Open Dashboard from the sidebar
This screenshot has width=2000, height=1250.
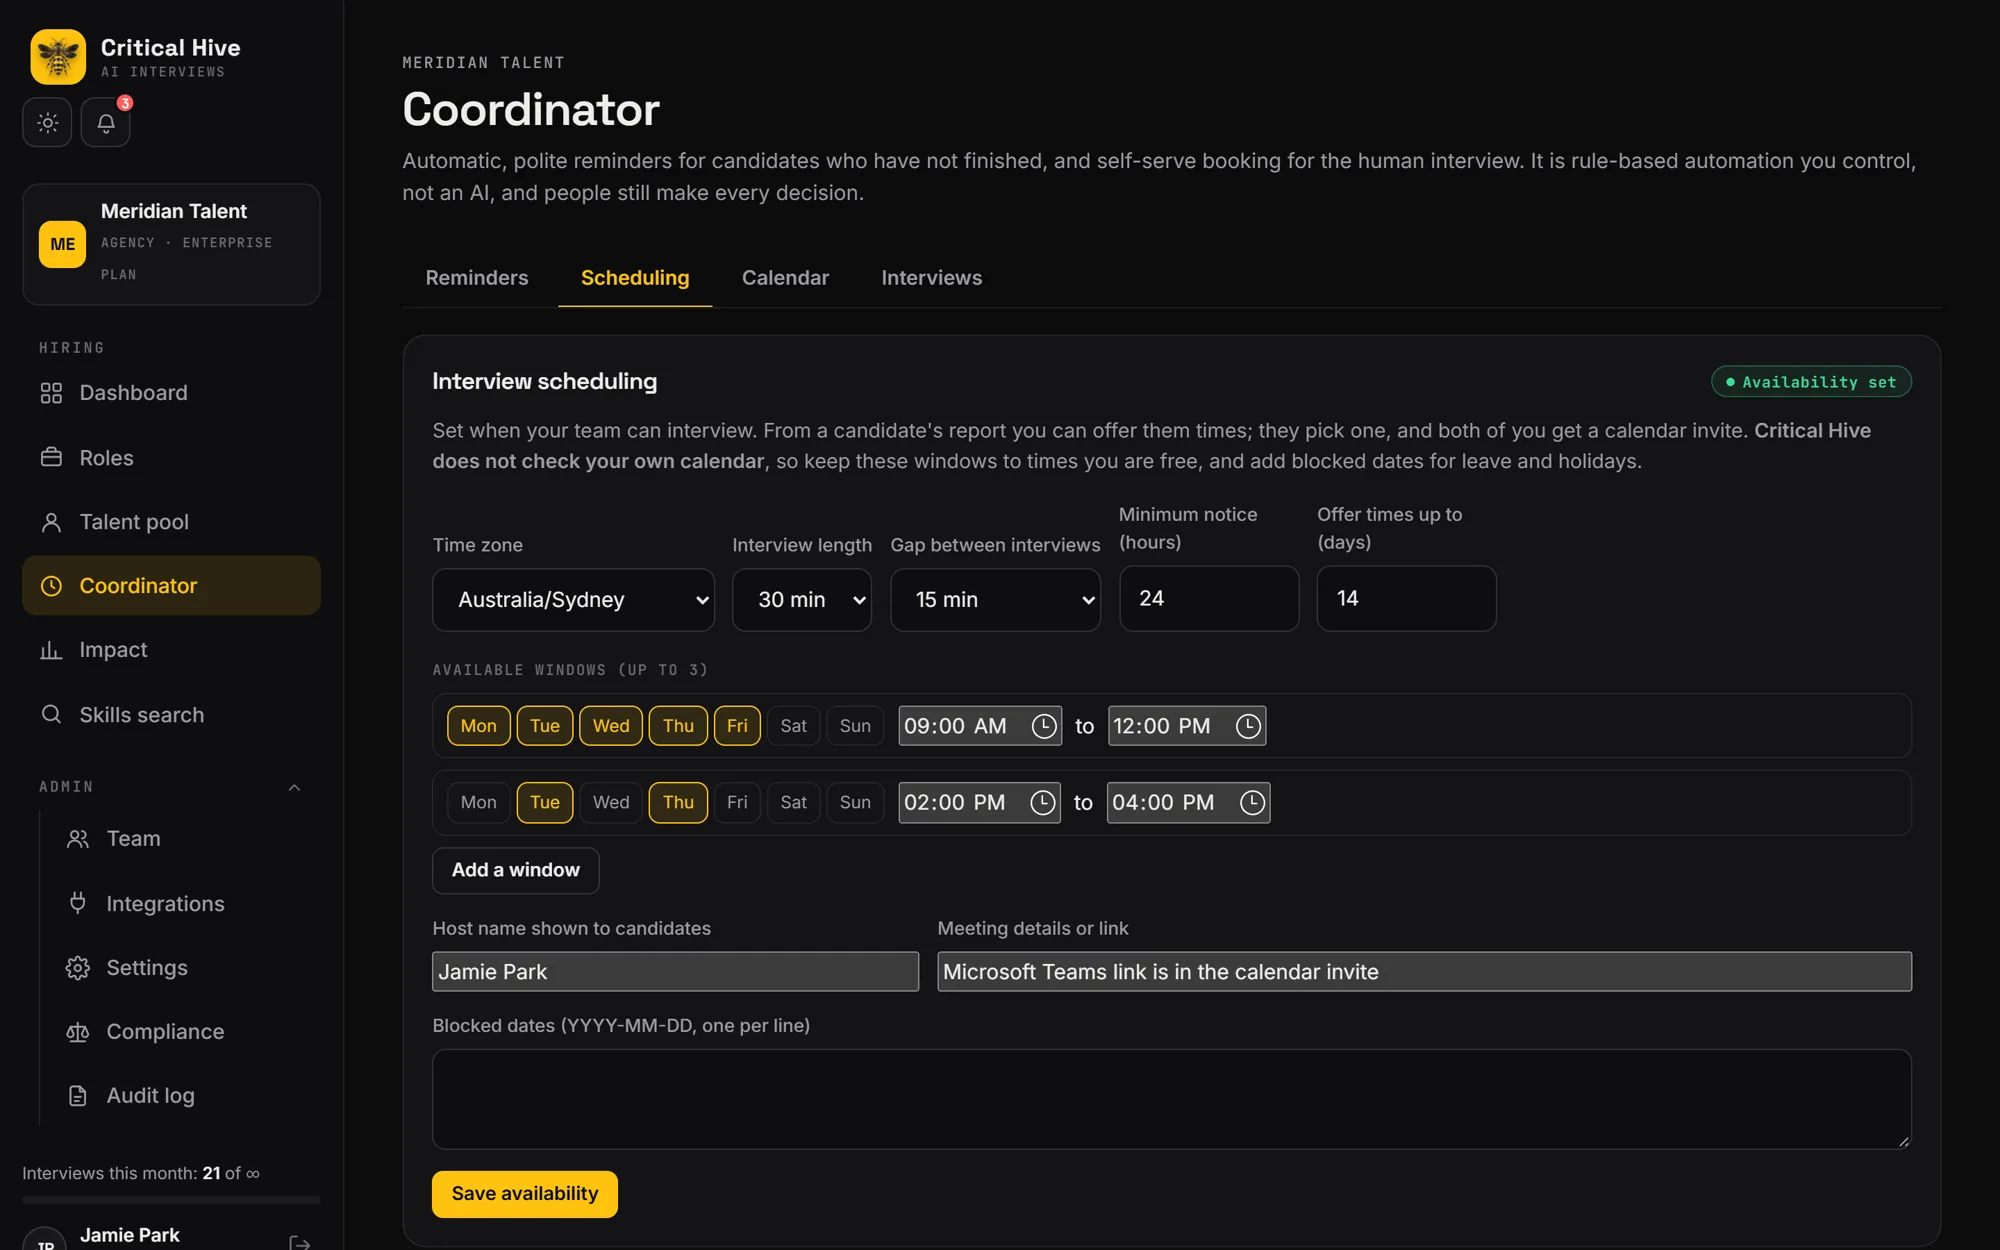(171, 393)
